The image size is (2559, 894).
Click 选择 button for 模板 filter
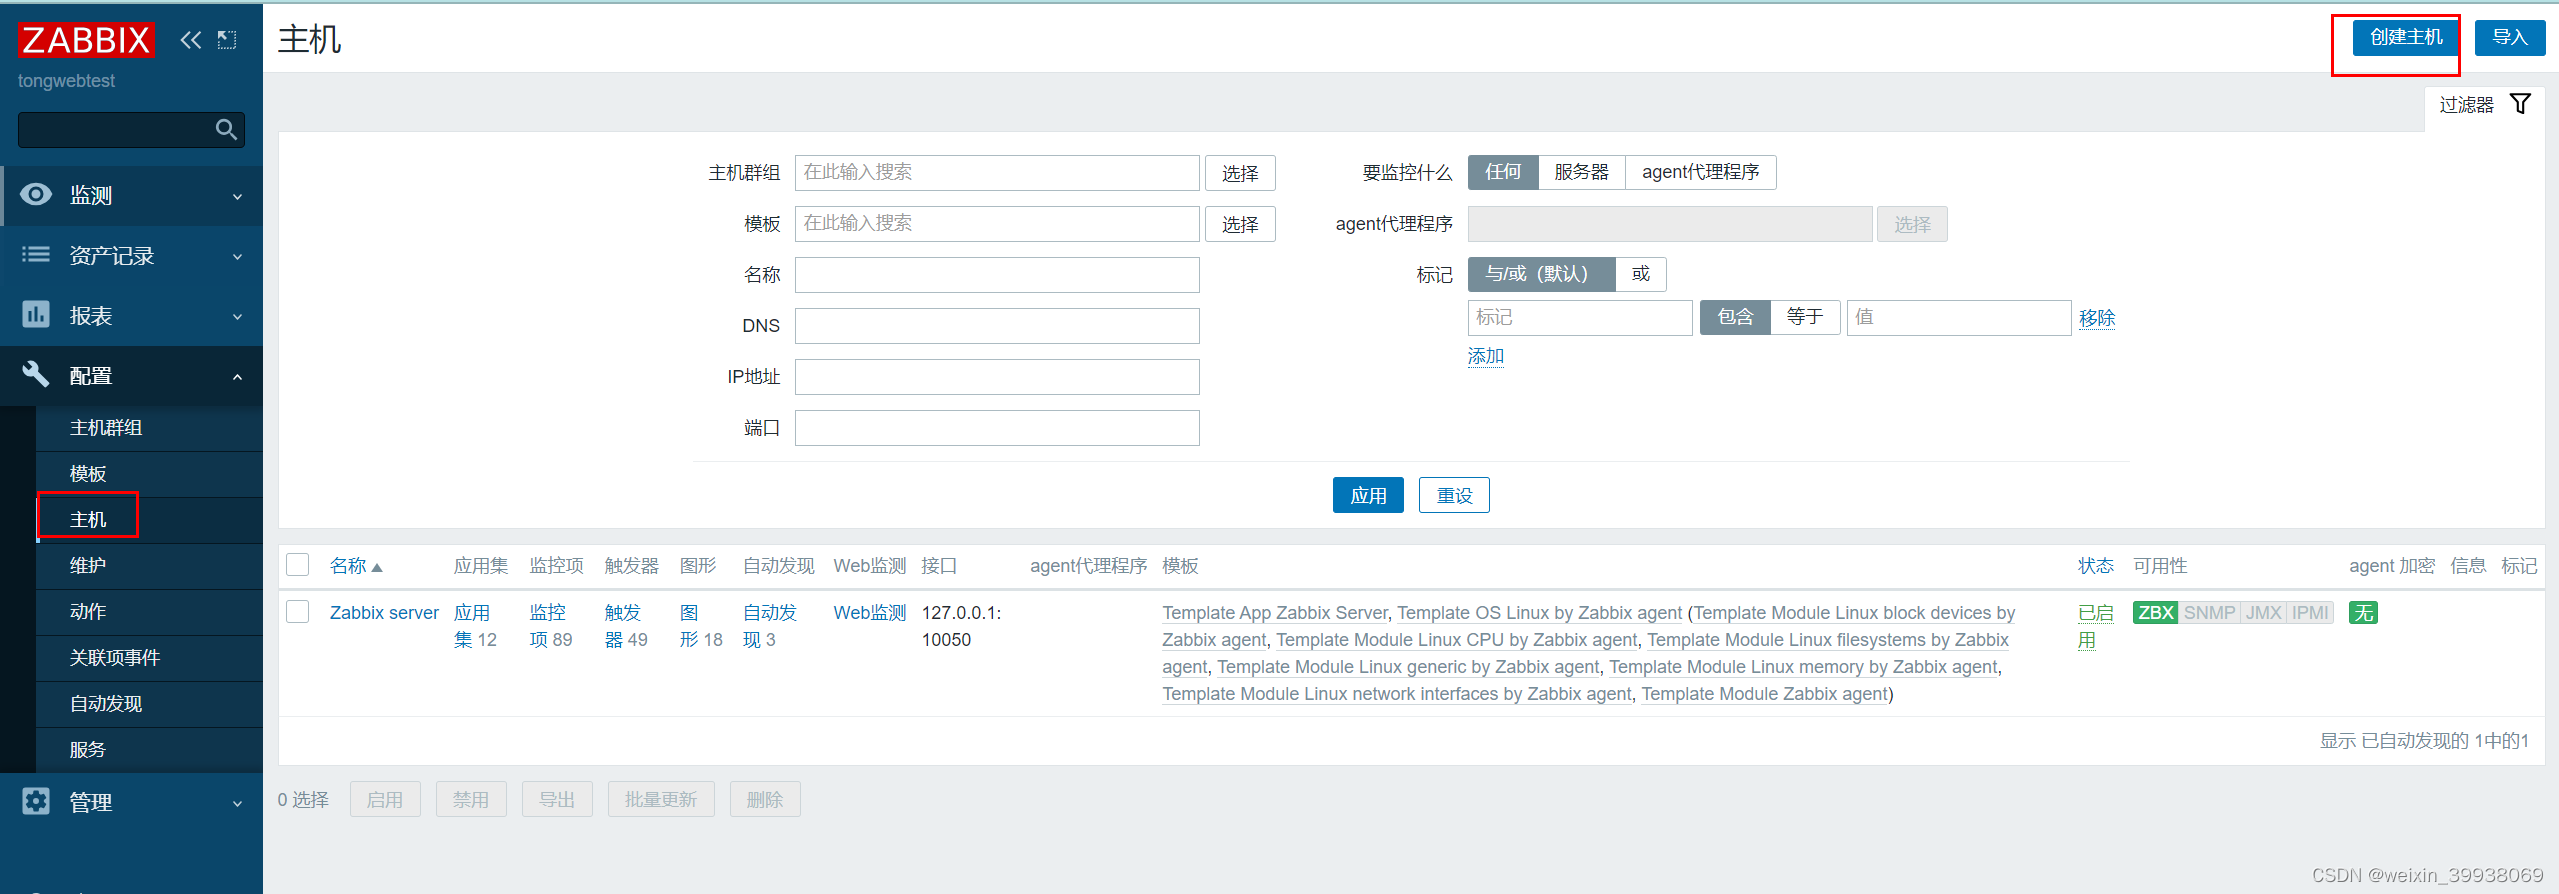tap(1240, 224)
